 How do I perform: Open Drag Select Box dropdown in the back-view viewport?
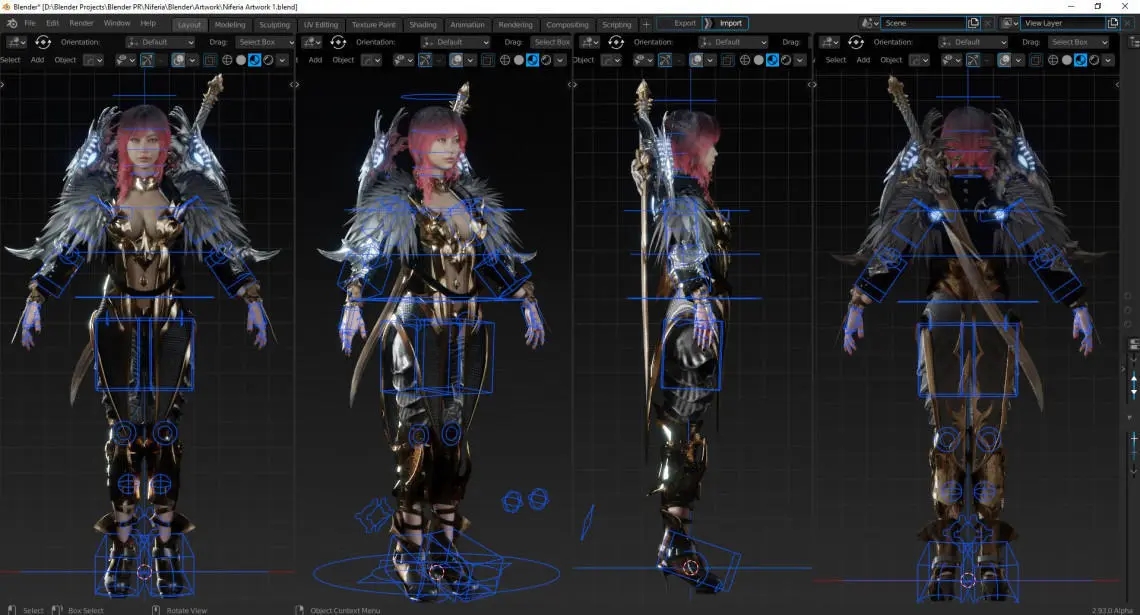(1078, 42)
